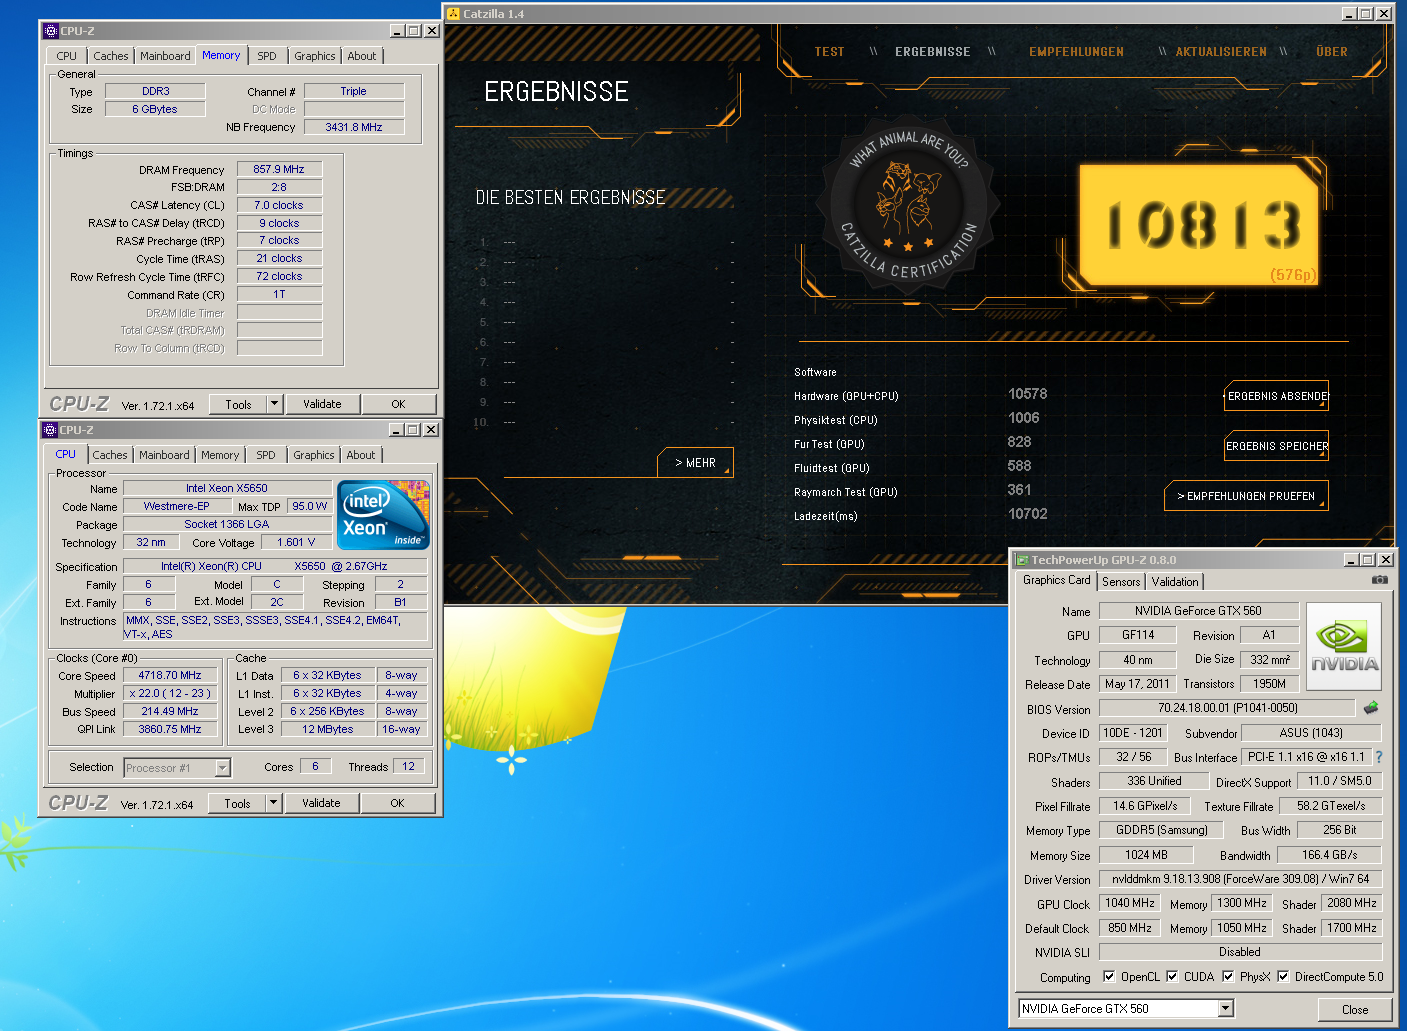Open the NVIDIA GeForce GTX 560 dropdown
1407x1031 pixels.
1226,1009
